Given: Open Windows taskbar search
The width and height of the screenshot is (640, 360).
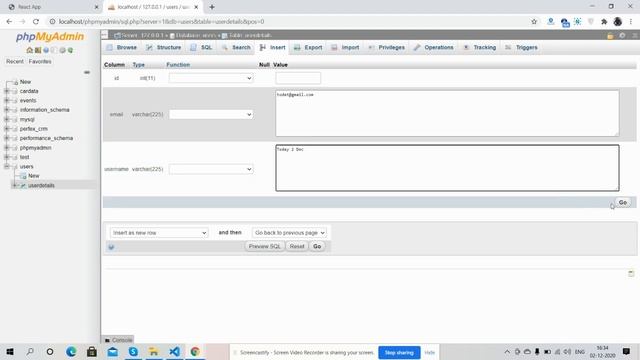Looking at the screenshot, I should [30, 351].
